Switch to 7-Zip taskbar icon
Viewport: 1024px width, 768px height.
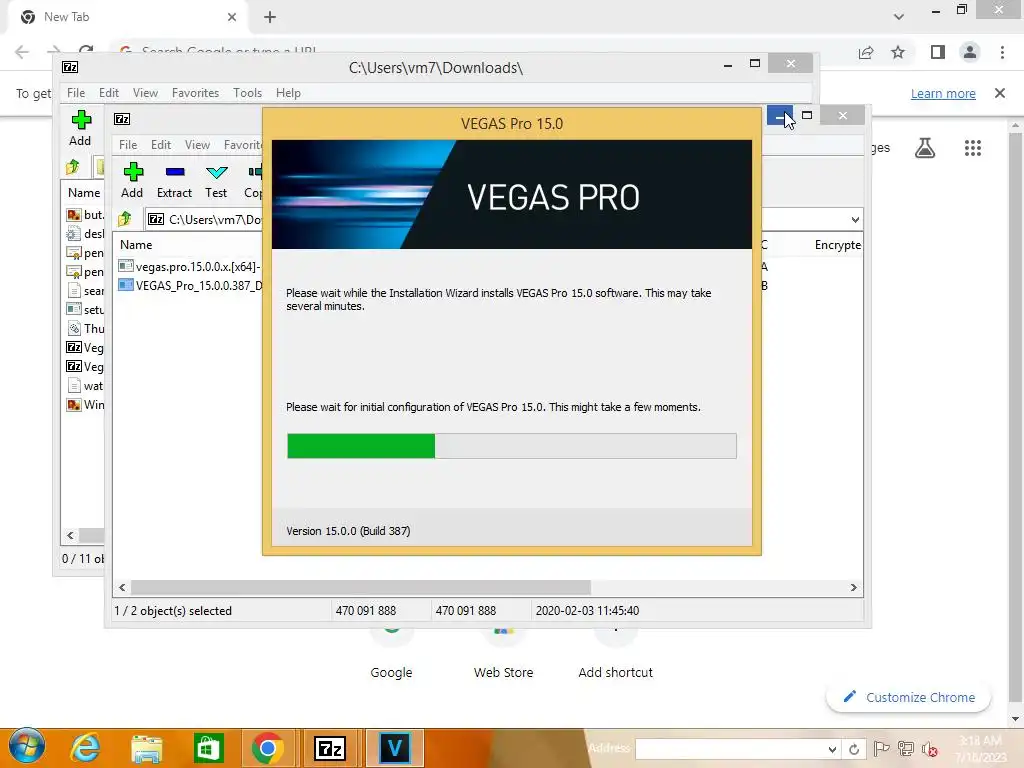coord(330,748)
